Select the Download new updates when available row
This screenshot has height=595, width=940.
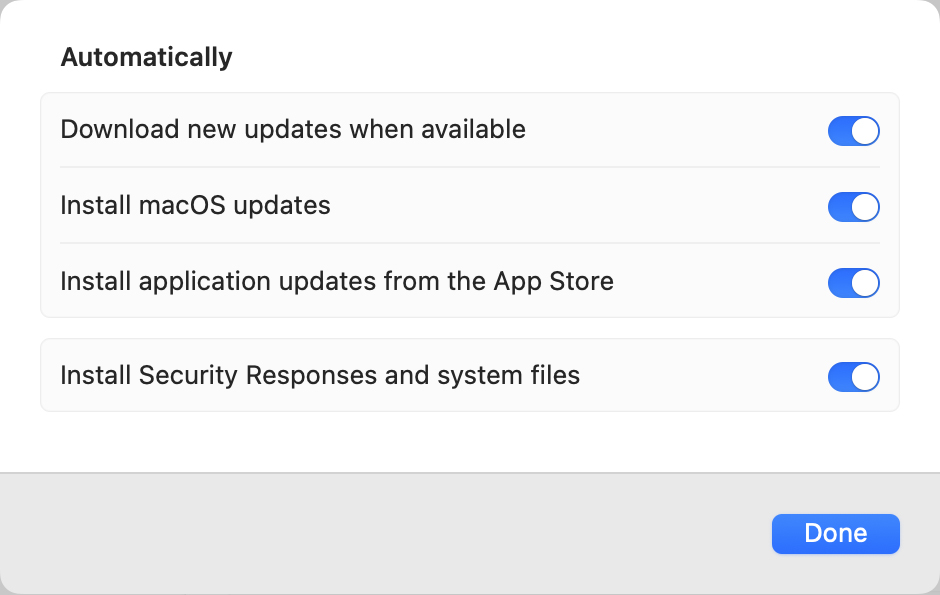pyautogui.click(x=470, y=131)
